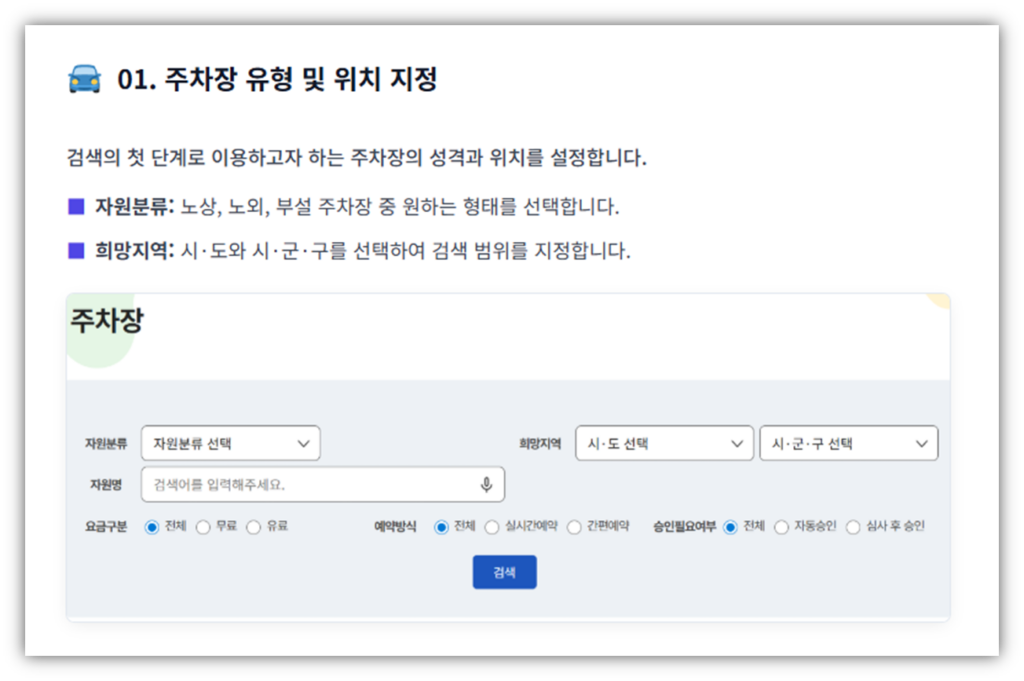The height and width of the screenshot is (681, 1024).
Task: Choose the 무료 fee option
Action: 203,527
